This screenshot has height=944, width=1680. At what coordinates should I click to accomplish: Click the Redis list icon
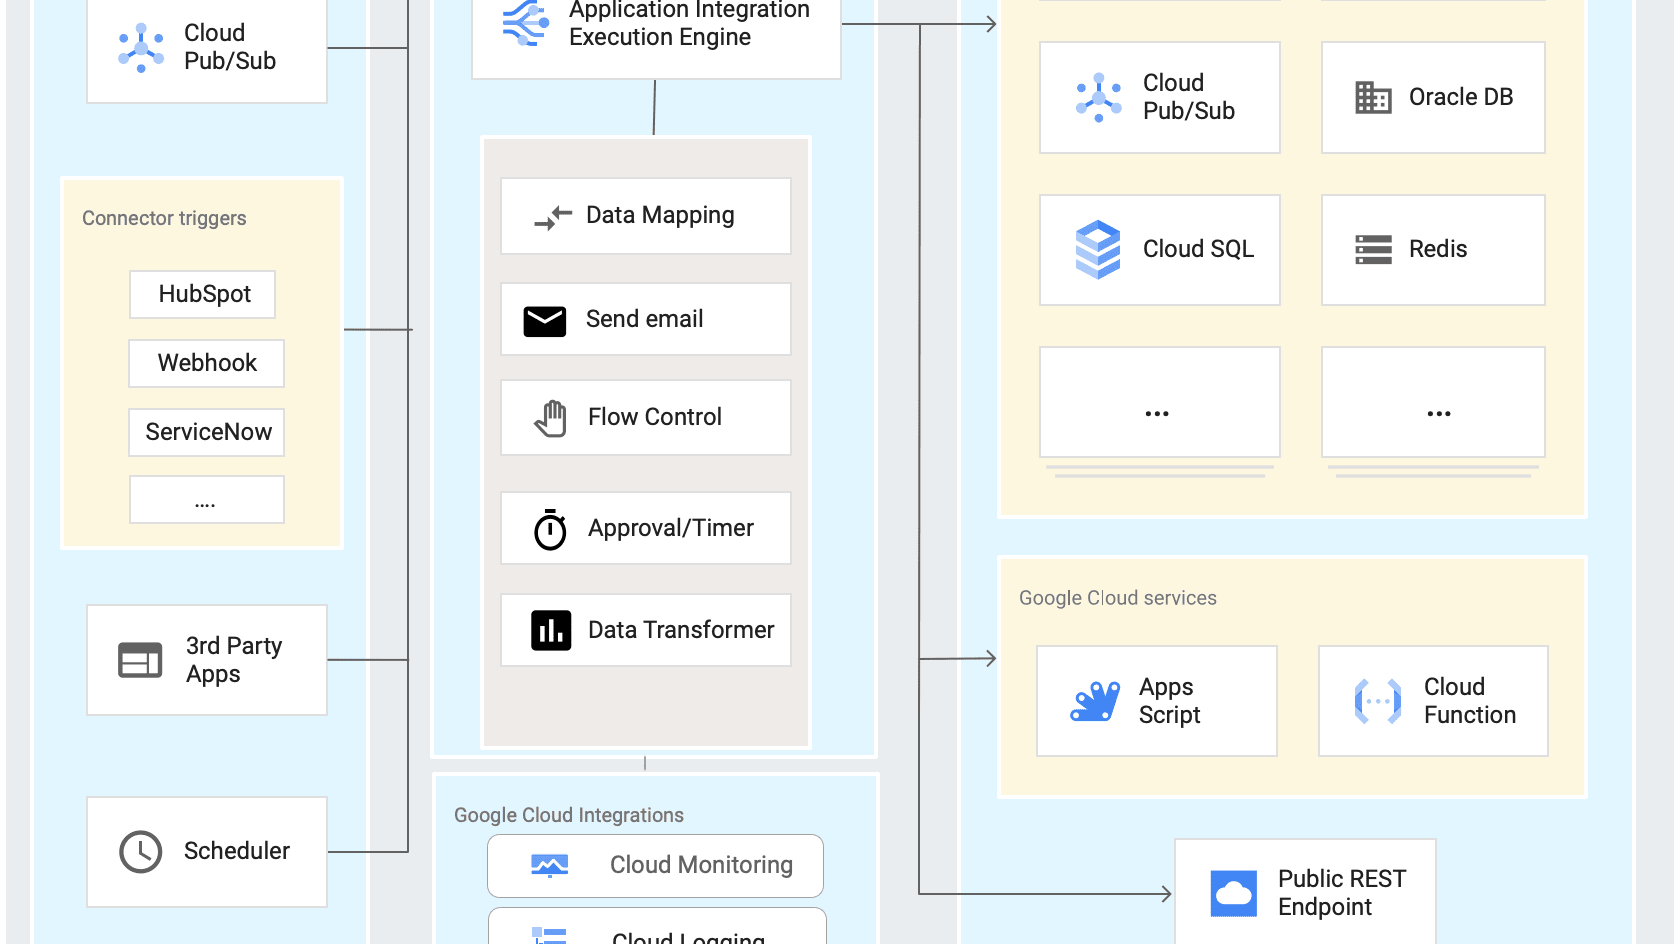click(1373, 250)
